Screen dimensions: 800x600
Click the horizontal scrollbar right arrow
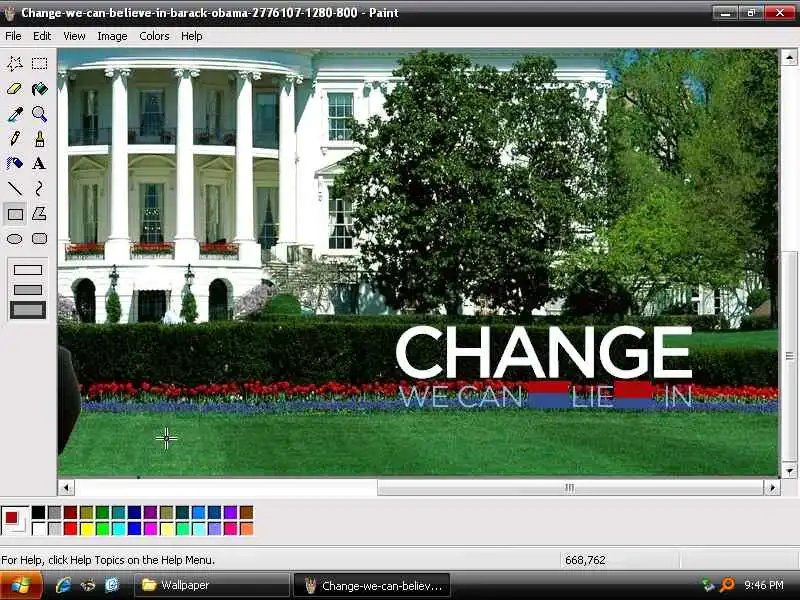click(x=772, y=488)
